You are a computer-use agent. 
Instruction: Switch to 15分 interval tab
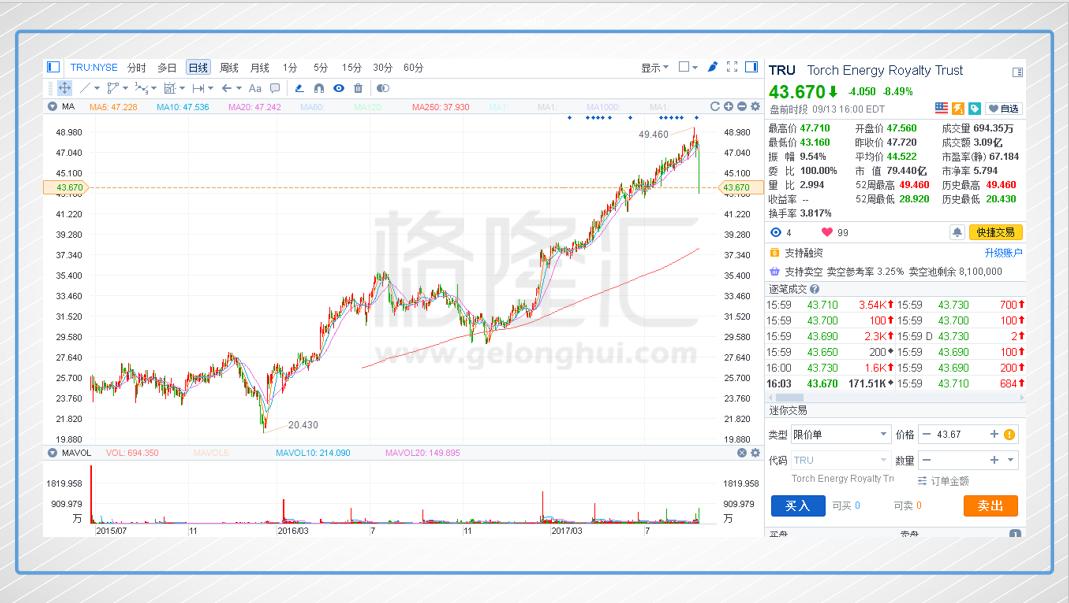click(351, 68)
